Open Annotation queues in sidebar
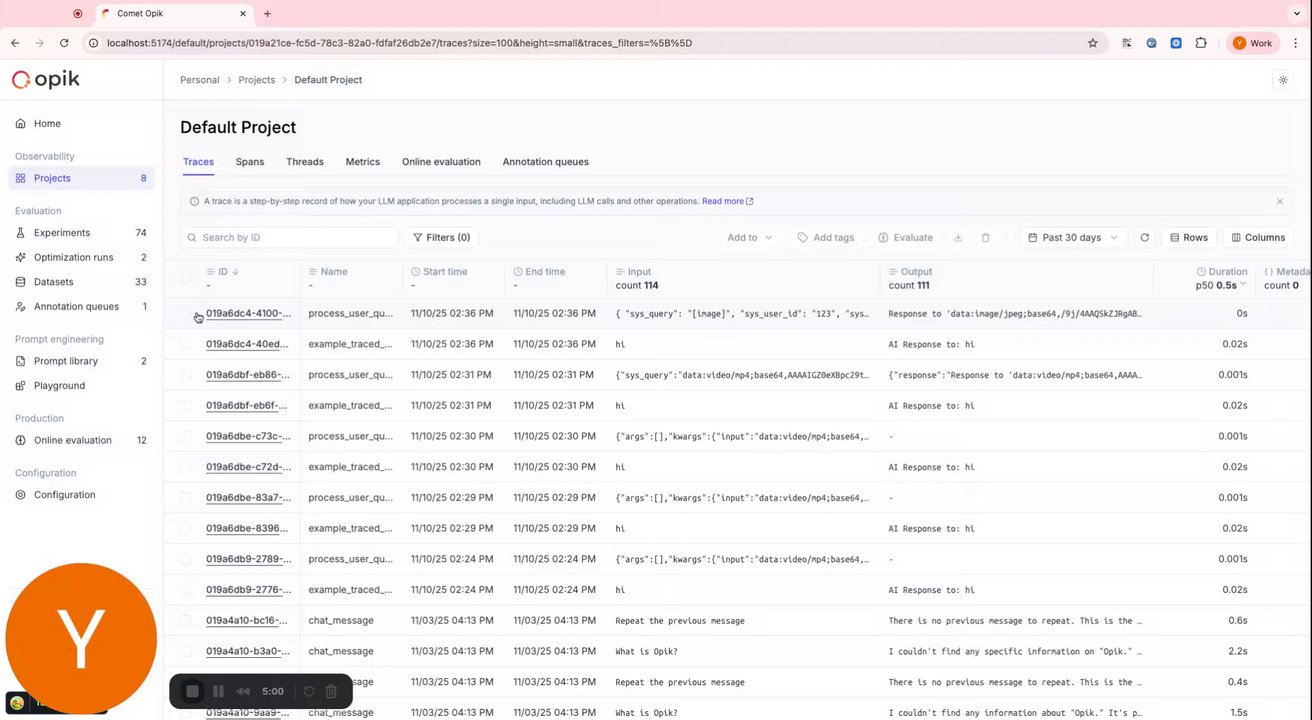 click(81, 307)
